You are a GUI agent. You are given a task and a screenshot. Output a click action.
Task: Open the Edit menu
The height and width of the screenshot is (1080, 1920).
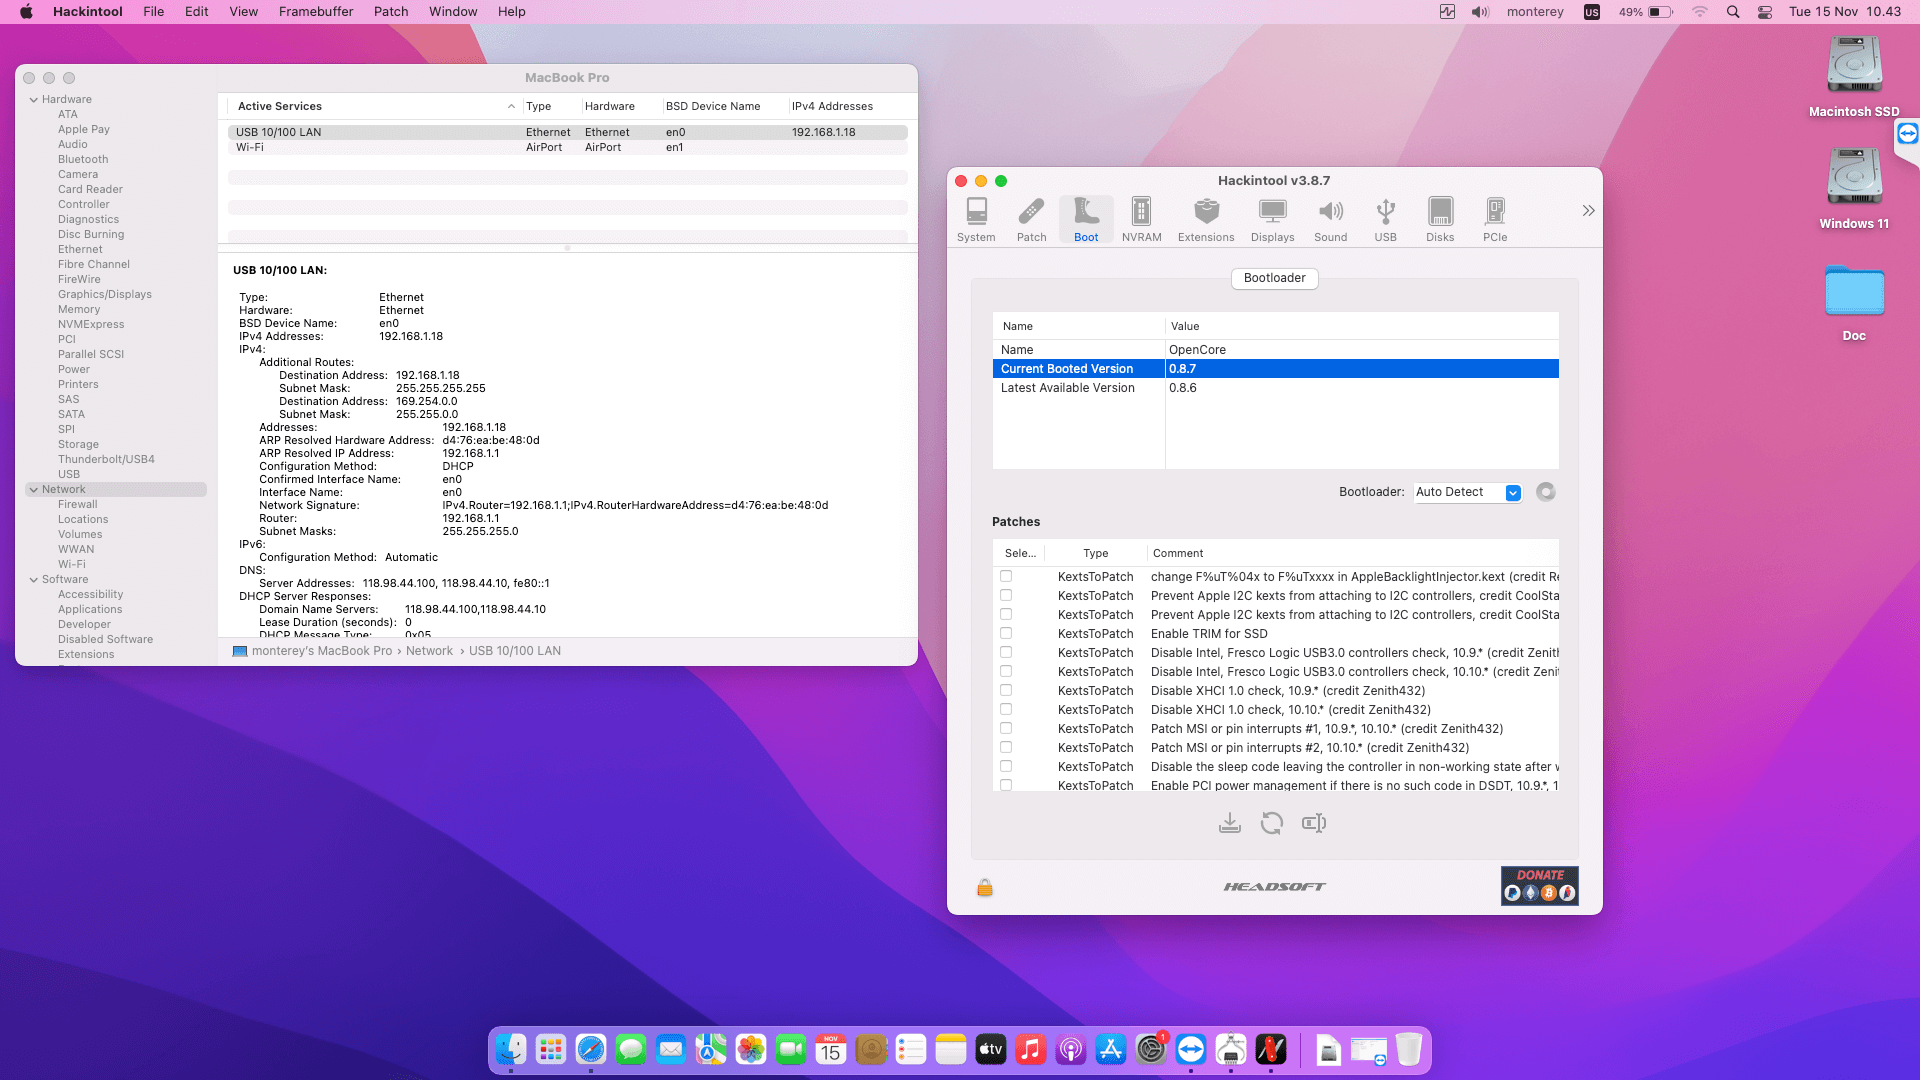[197, 12]
